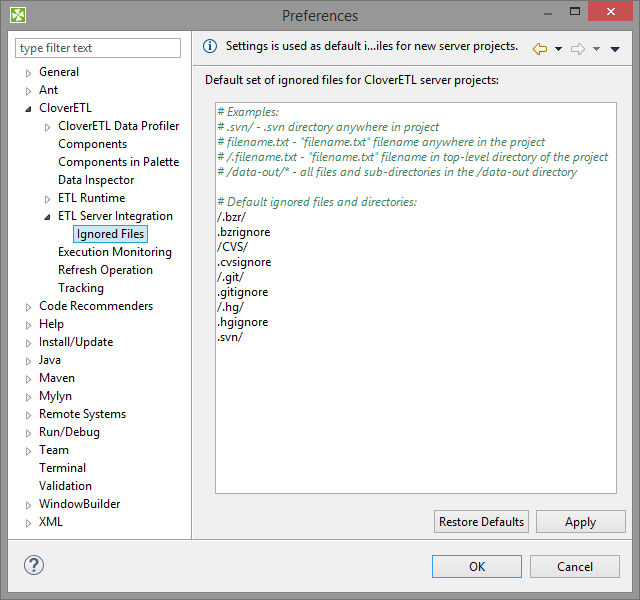The height and width of the screenshot is (600, 640).
Task: Click the help question mark icon
Action: click(x=34, y=566)
